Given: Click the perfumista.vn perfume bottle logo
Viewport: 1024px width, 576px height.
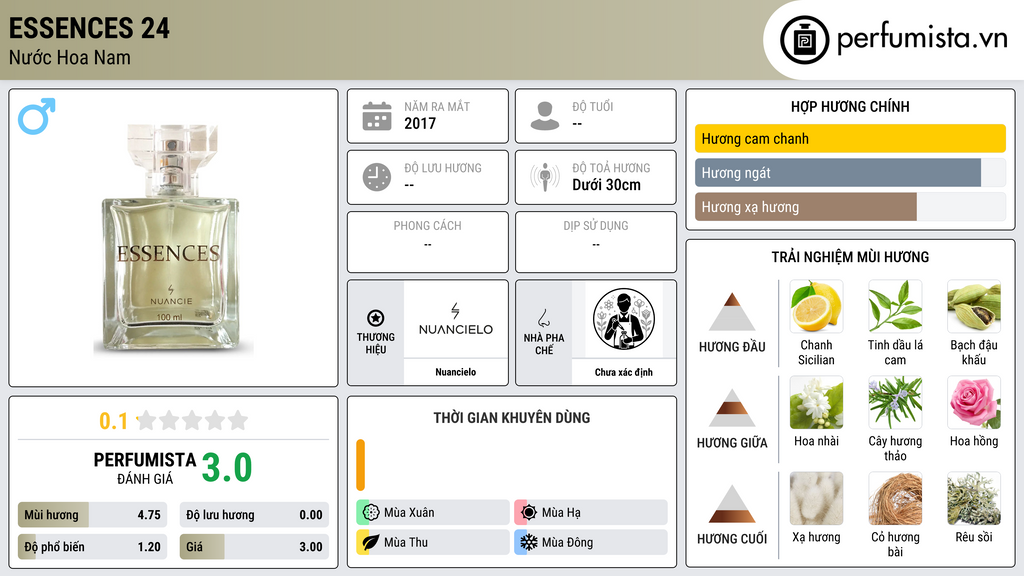Looking at the screenshot, I should click(804, 40).
